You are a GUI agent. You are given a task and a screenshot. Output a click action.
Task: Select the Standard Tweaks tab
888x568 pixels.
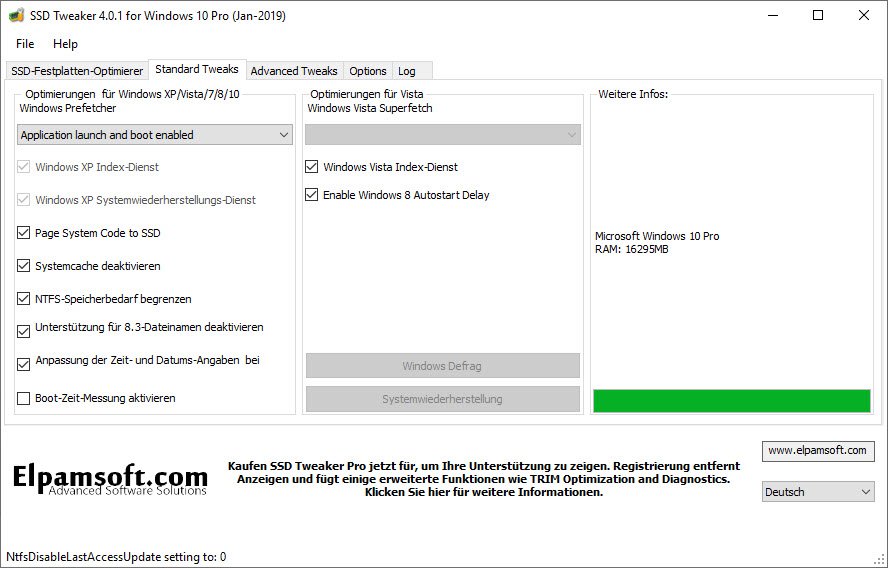[197, 69]
